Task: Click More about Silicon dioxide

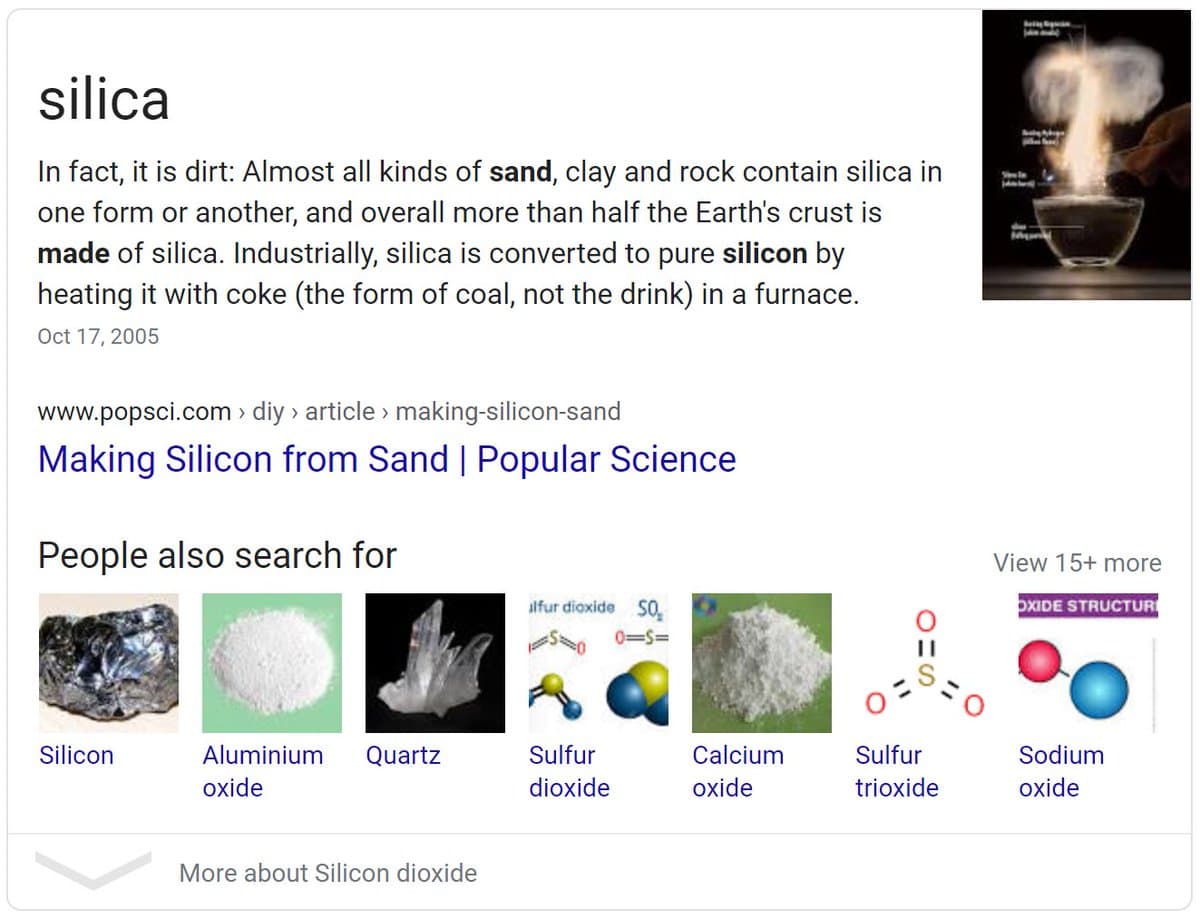Action: tap(327, 873)
